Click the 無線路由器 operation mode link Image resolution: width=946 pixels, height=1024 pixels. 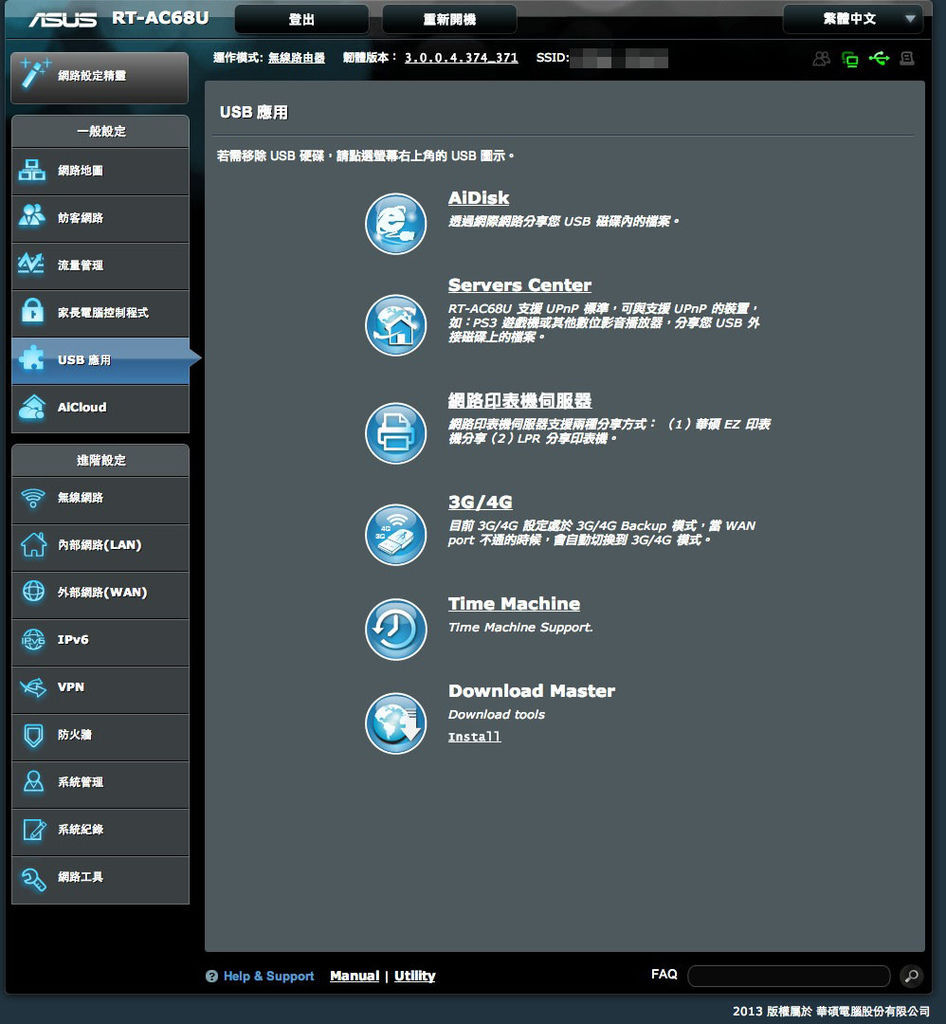pyautogui.click(x=296, y=58)
